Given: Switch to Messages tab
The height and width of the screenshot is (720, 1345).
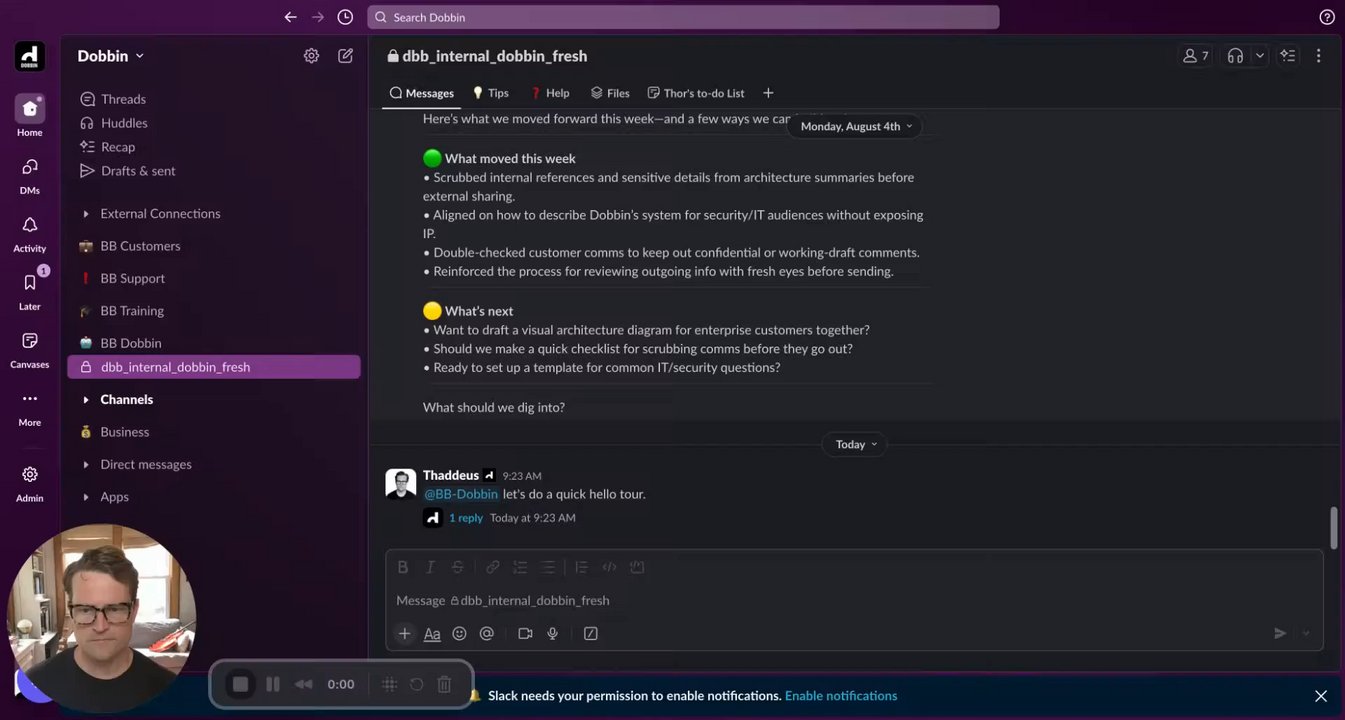Looking at the screenshot, I should coord(421,93).
